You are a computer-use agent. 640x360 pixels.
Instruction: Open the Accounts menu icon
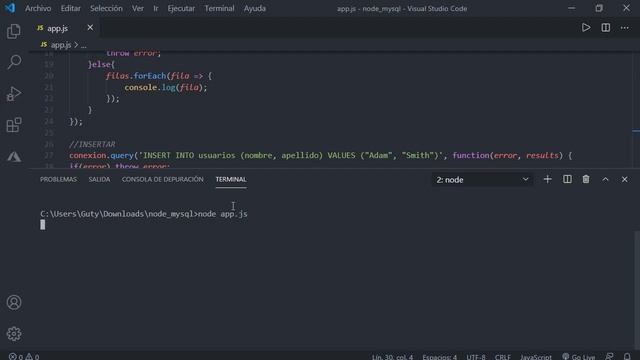point(14,302)
